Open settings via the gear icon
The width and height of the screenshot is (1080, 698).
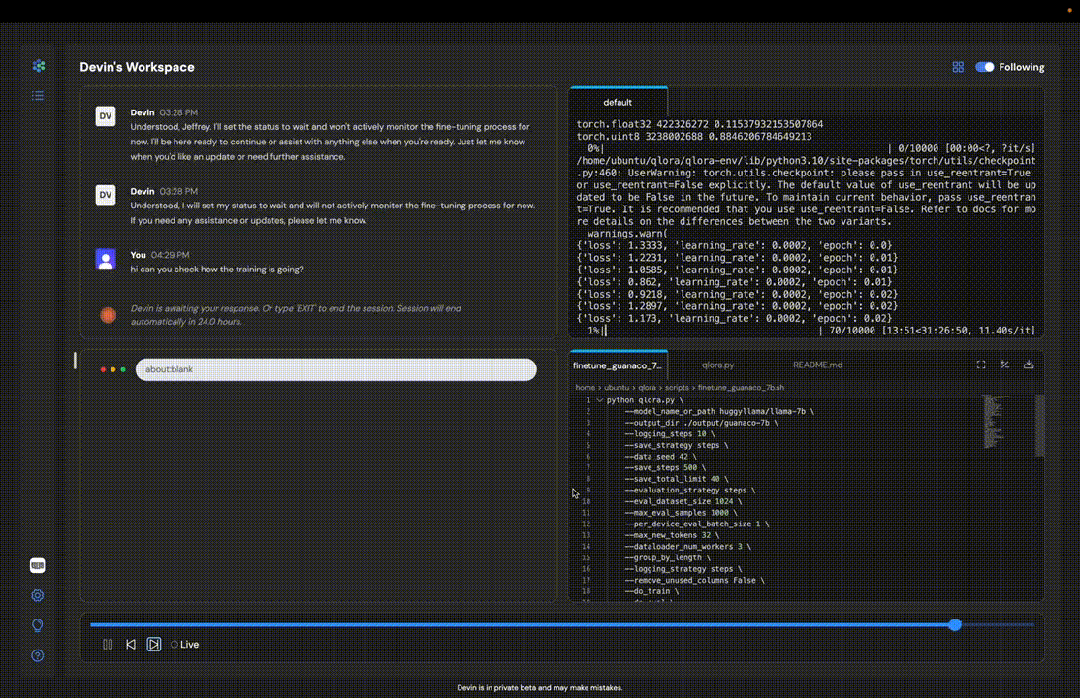tap(38, 595)
